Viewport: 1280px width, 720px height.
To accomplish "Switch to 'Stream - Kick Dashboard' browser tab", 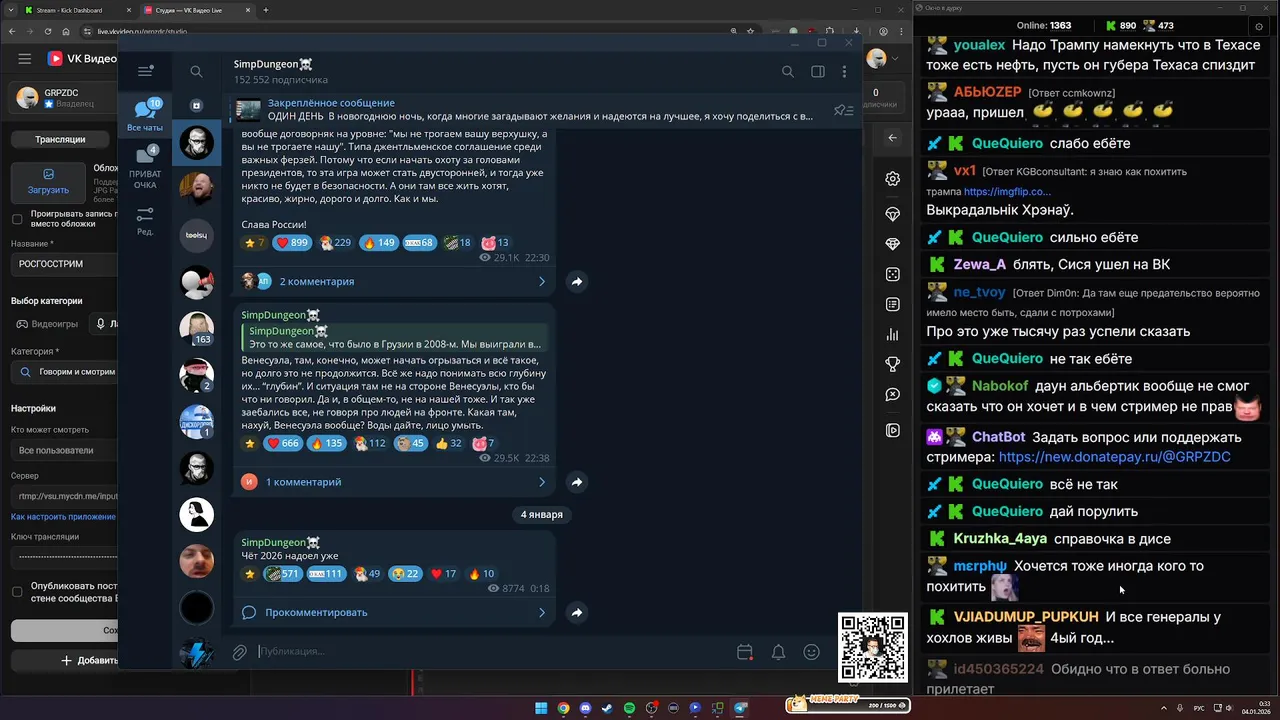I will (77, 10).
